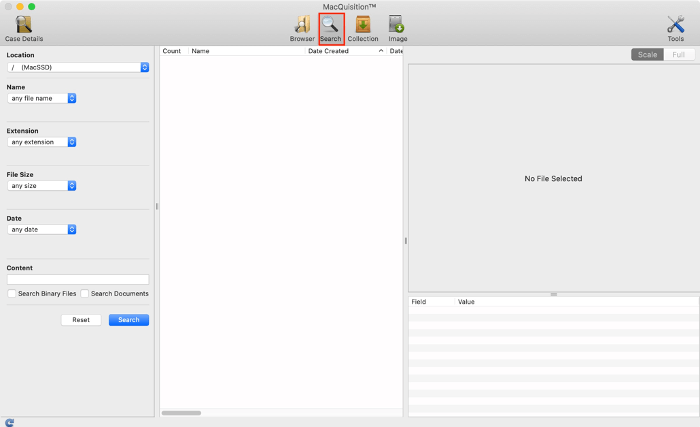700x427 pixels.
Task: Click the status icon in bottom-left corner
Action: [x=10, y=422]
